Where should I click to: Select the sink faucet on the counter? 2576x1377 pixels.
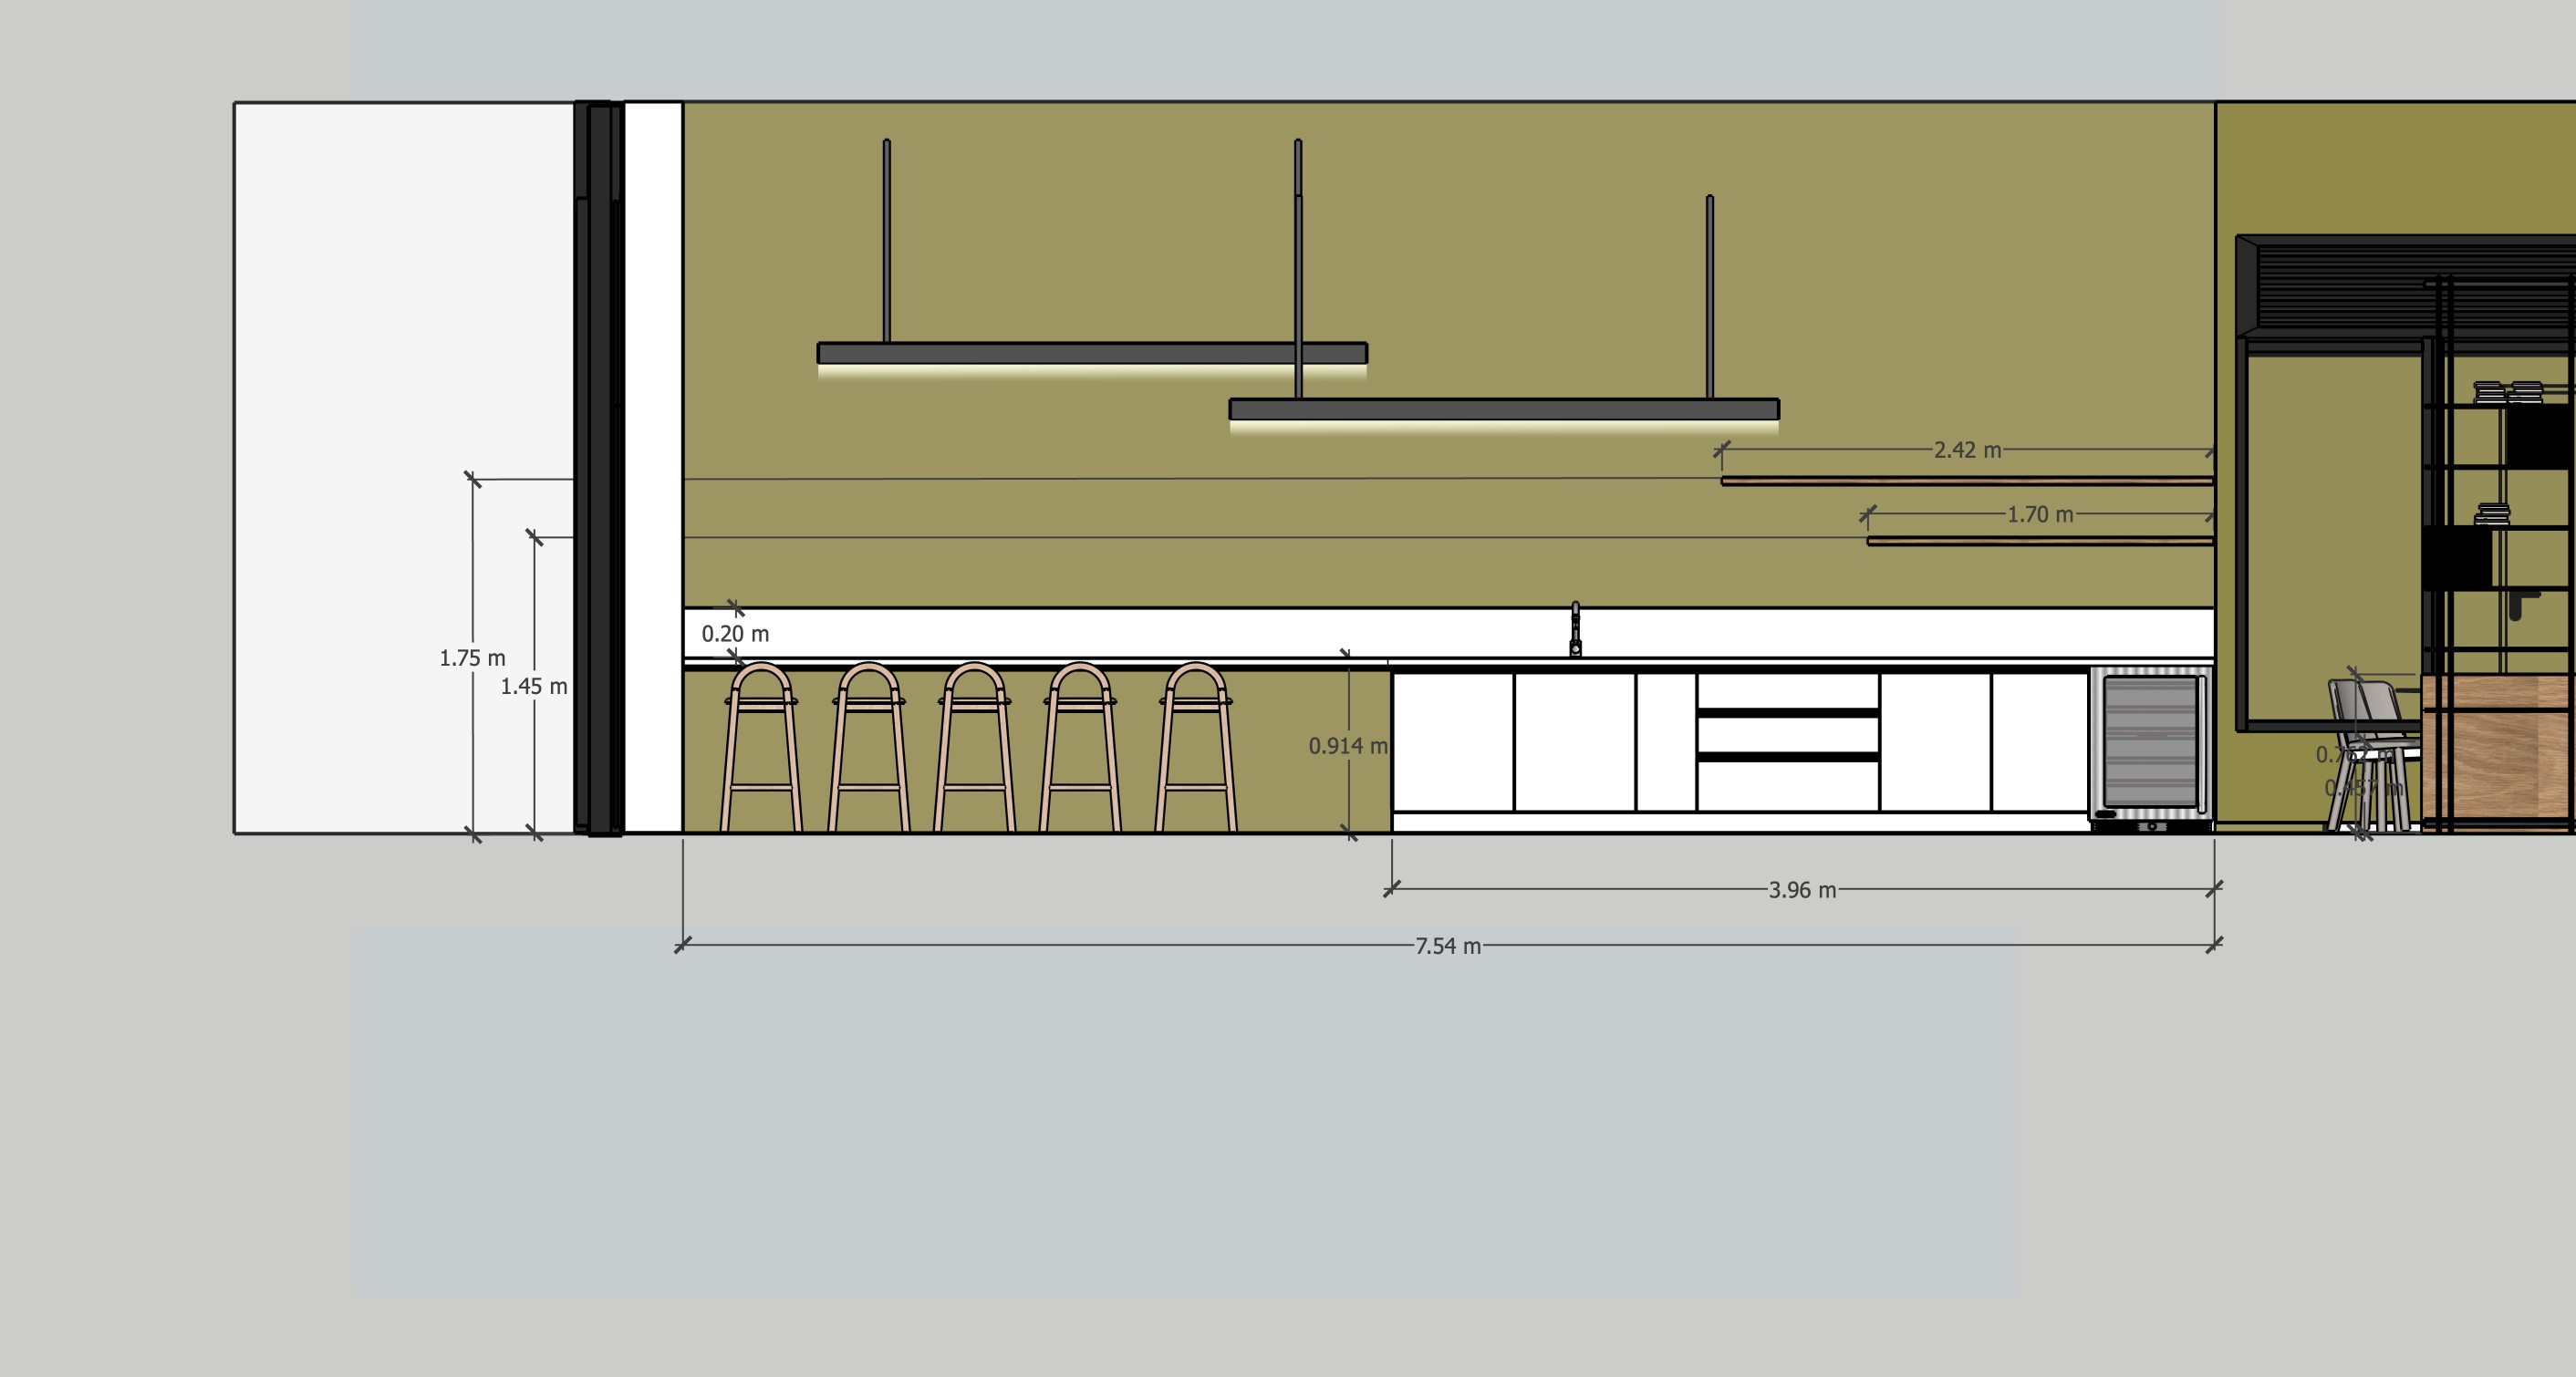click(x=1575, y=630)
